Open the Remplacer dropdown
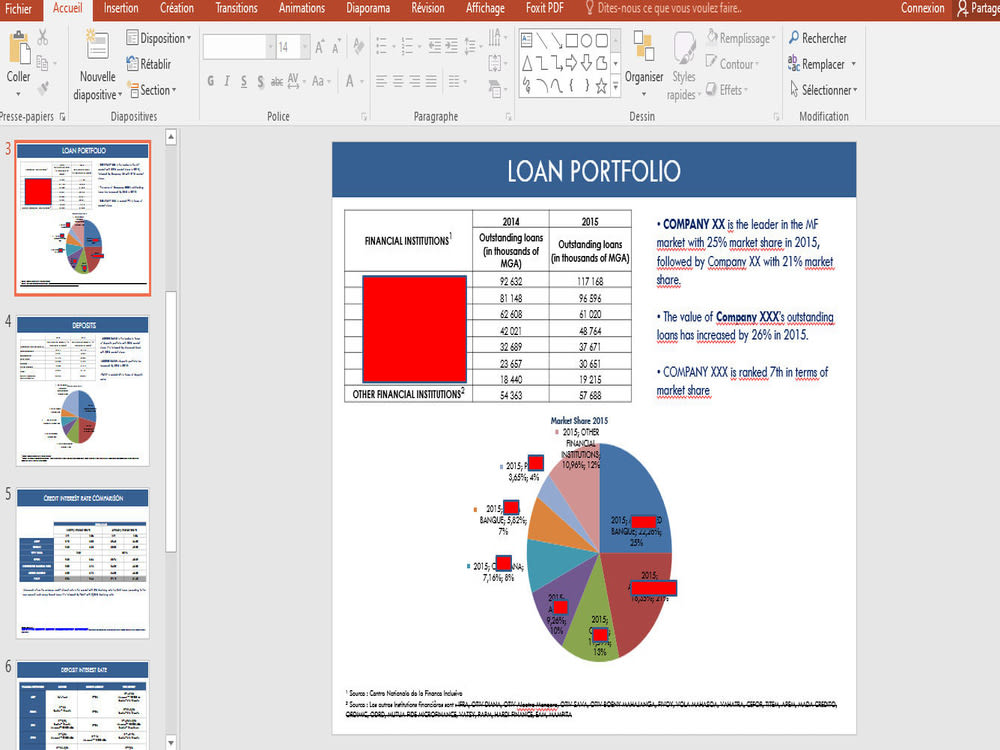 point(853,64)
